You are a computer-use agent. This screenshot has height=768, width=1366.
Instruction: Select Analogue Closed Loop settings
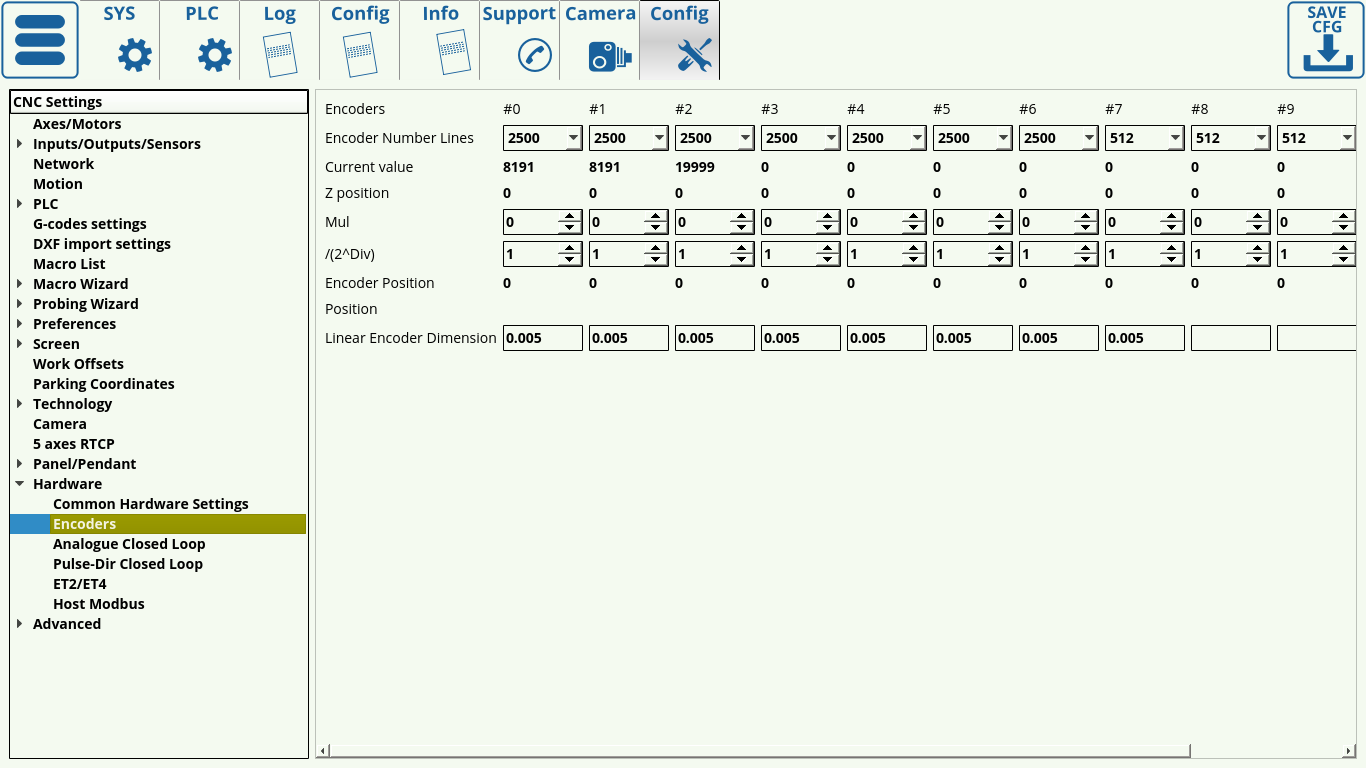coord(129,544)
